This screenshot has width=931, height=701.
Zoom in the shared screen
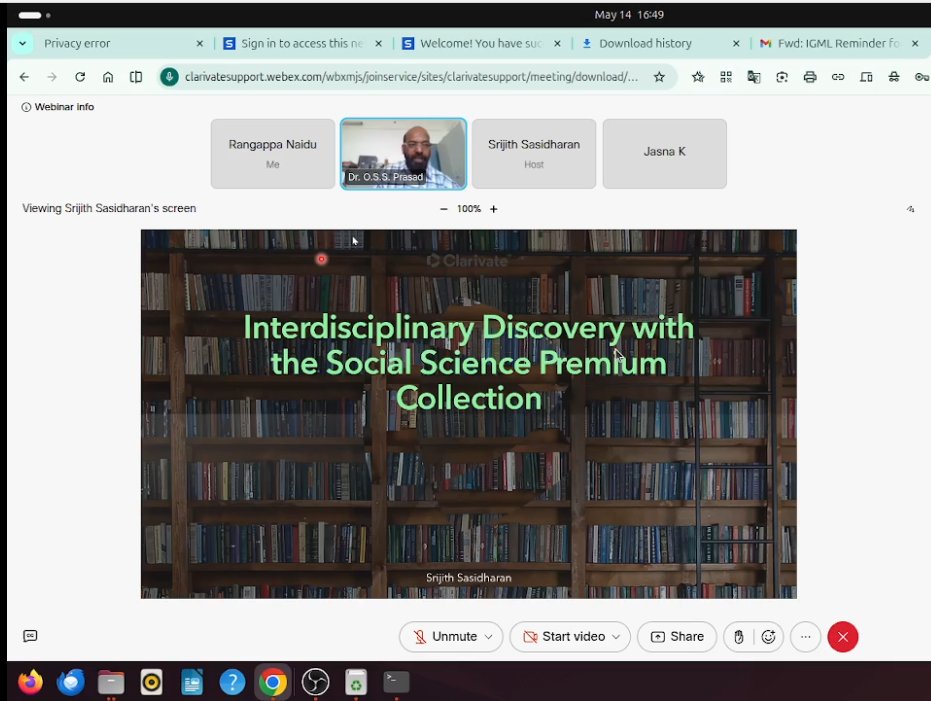[x=493, y=209]
